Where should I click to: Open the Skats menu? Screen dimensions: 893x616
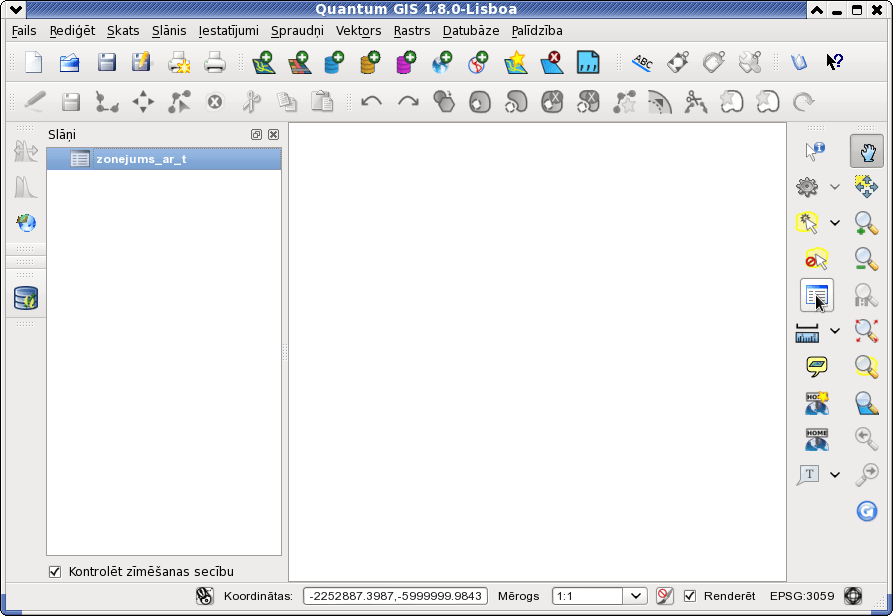tap(123, 31)
